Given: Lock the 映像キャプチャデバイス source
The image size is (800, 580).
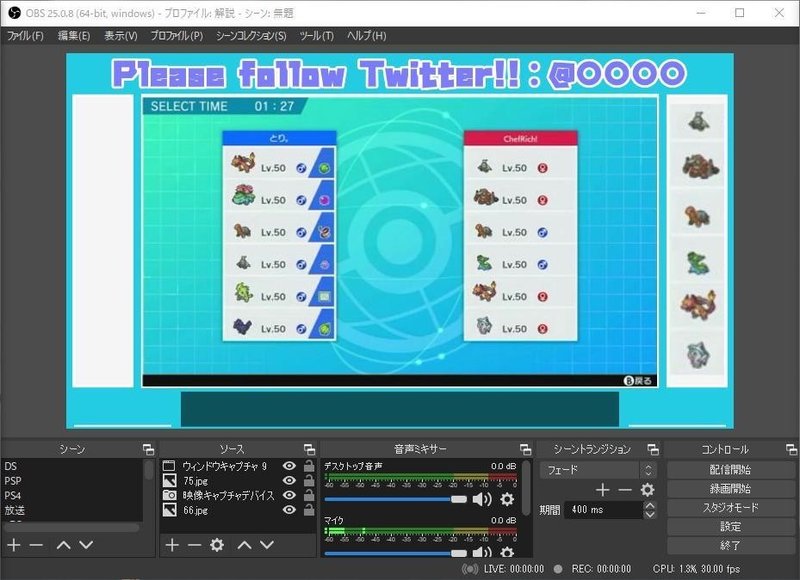Looking at the screenshot, I should 309,495.
